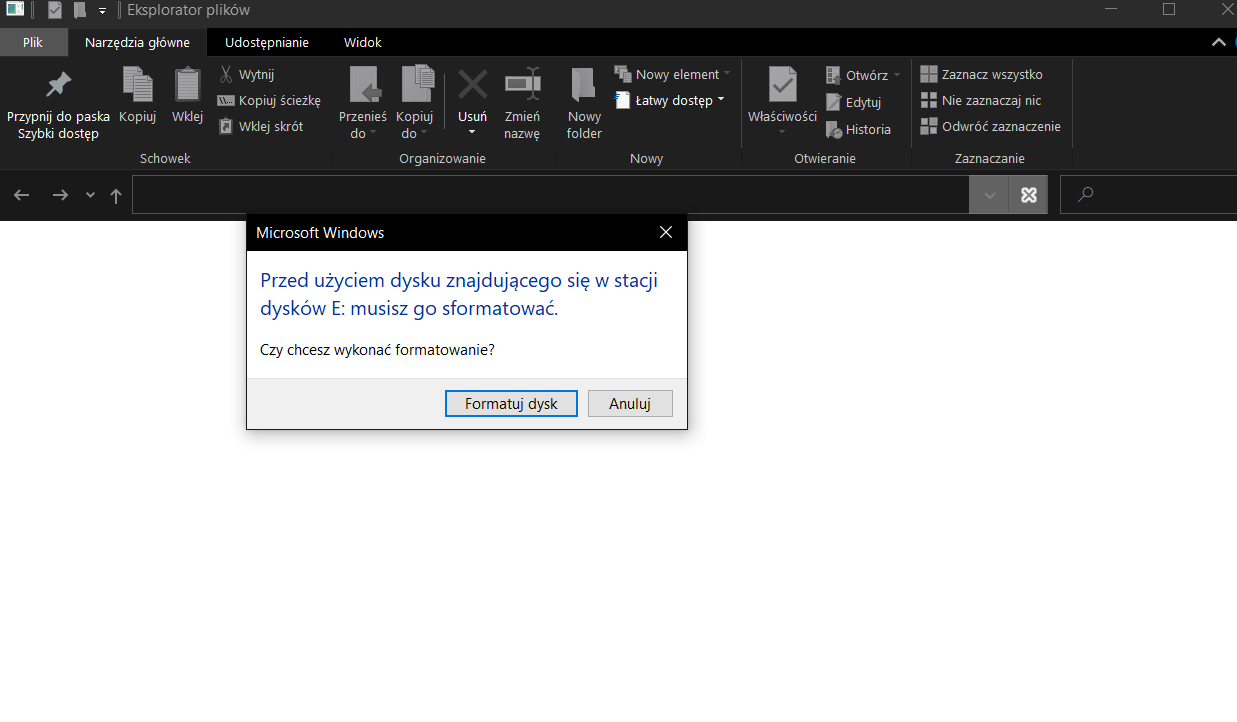Viewport: 1237px width, 722px height.
Task: Open Nowy element dropdown
Action: (672, 74)
